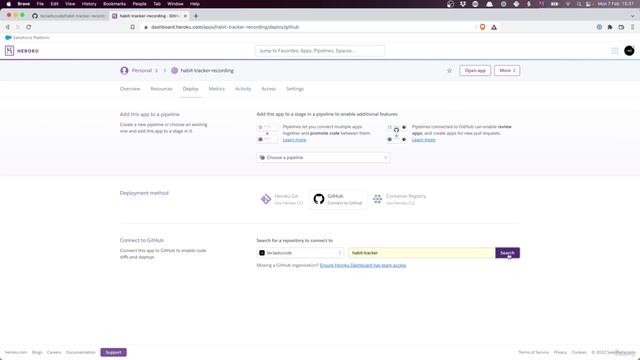Click the Jump to Favorites, Apps search field
This screenshot has height=360, width=640.
(x=320, y=51)
